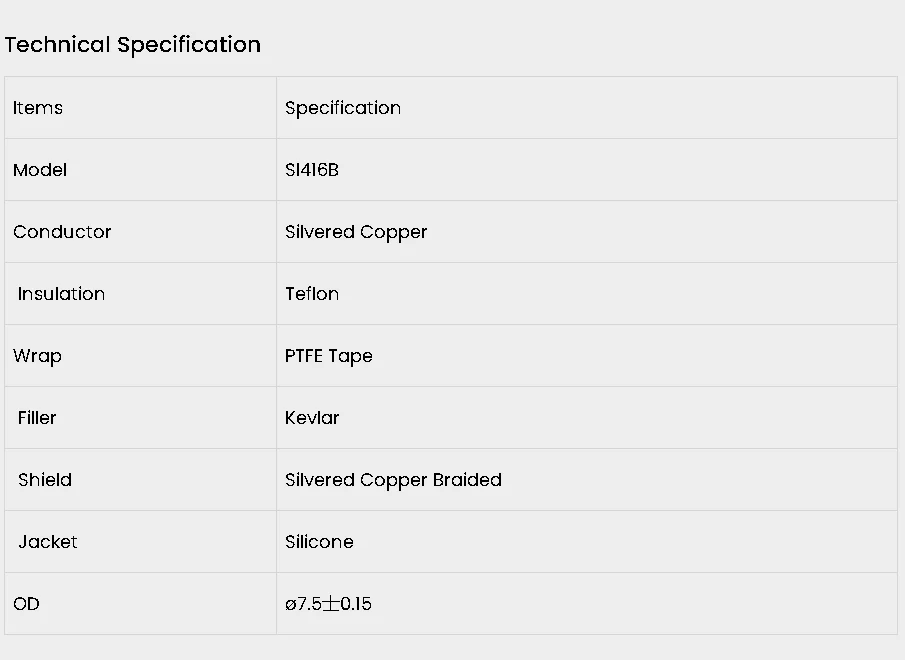Screen dimensions: 905x660
Task: Select the Filler row label
Action: [37, 418]
